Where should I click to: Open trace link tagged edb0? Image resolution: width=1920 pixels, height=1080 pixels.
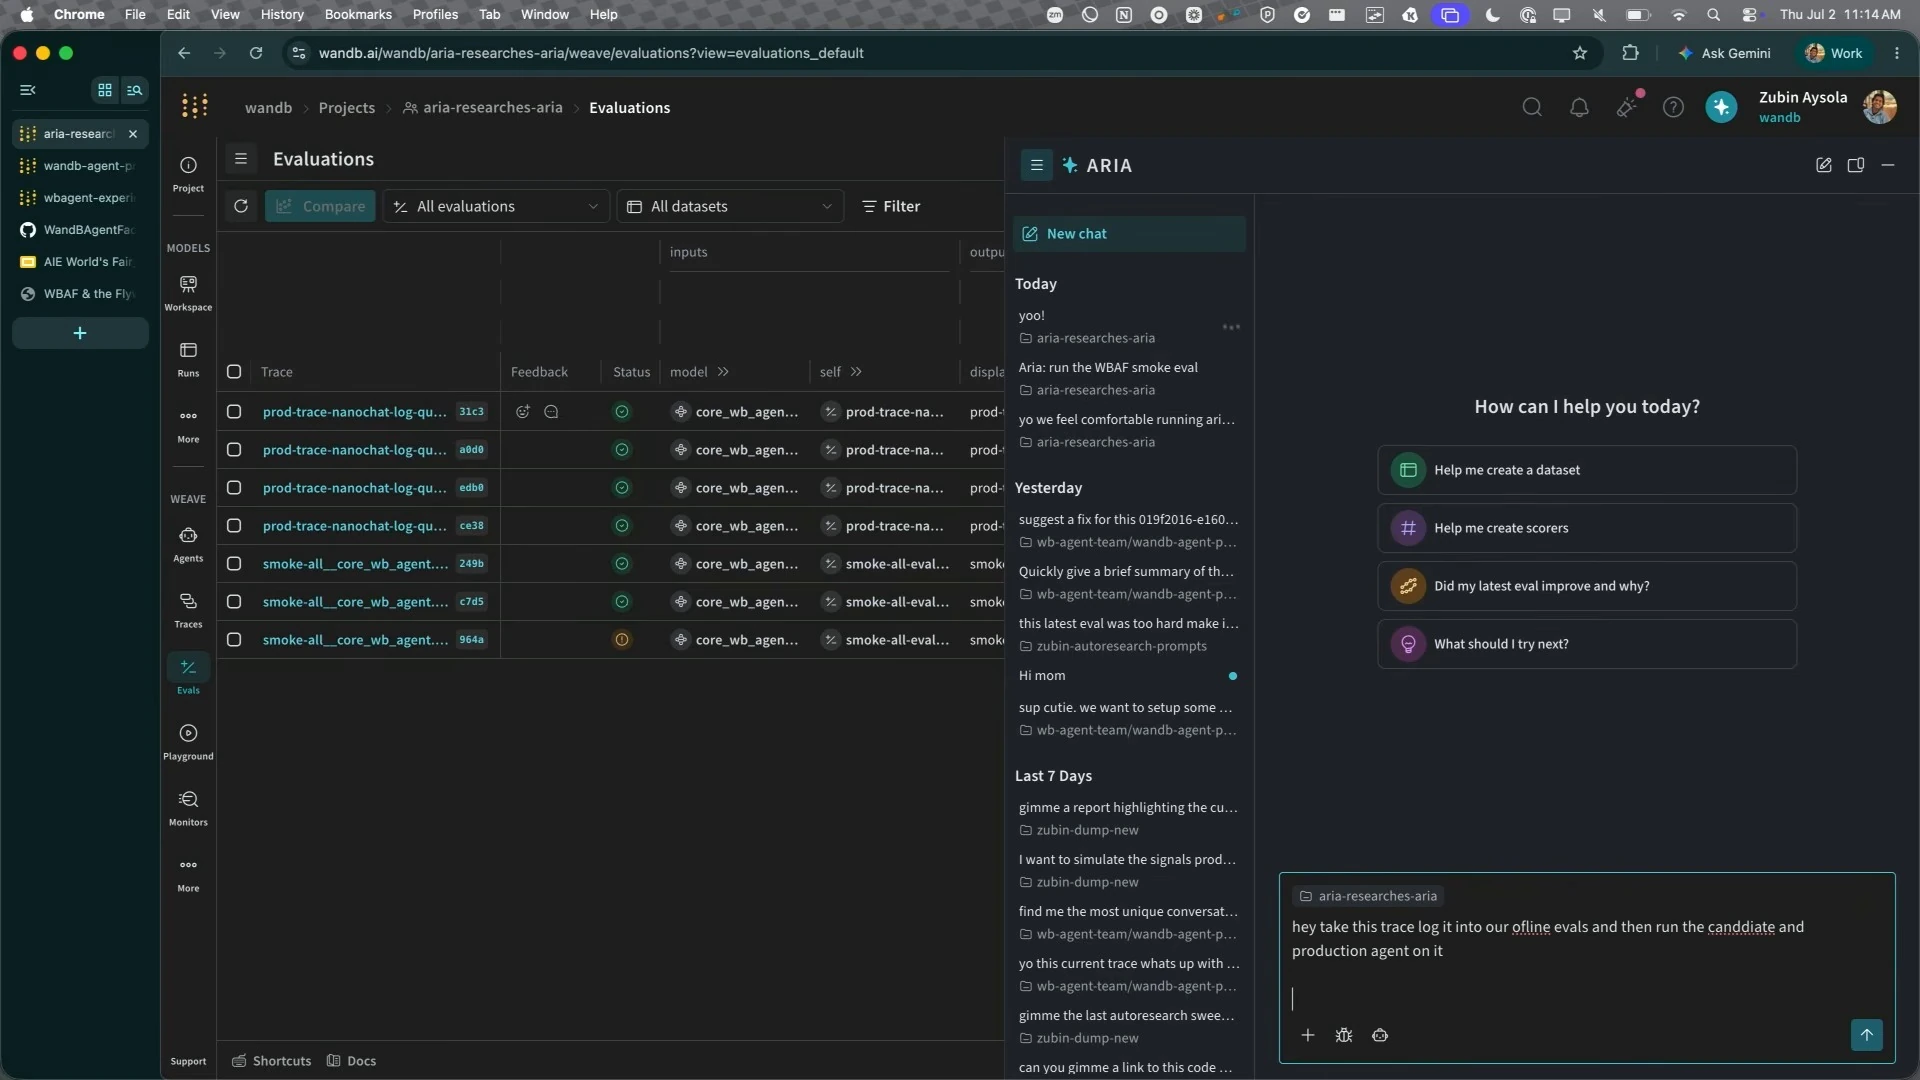click(x=355, y=488)
